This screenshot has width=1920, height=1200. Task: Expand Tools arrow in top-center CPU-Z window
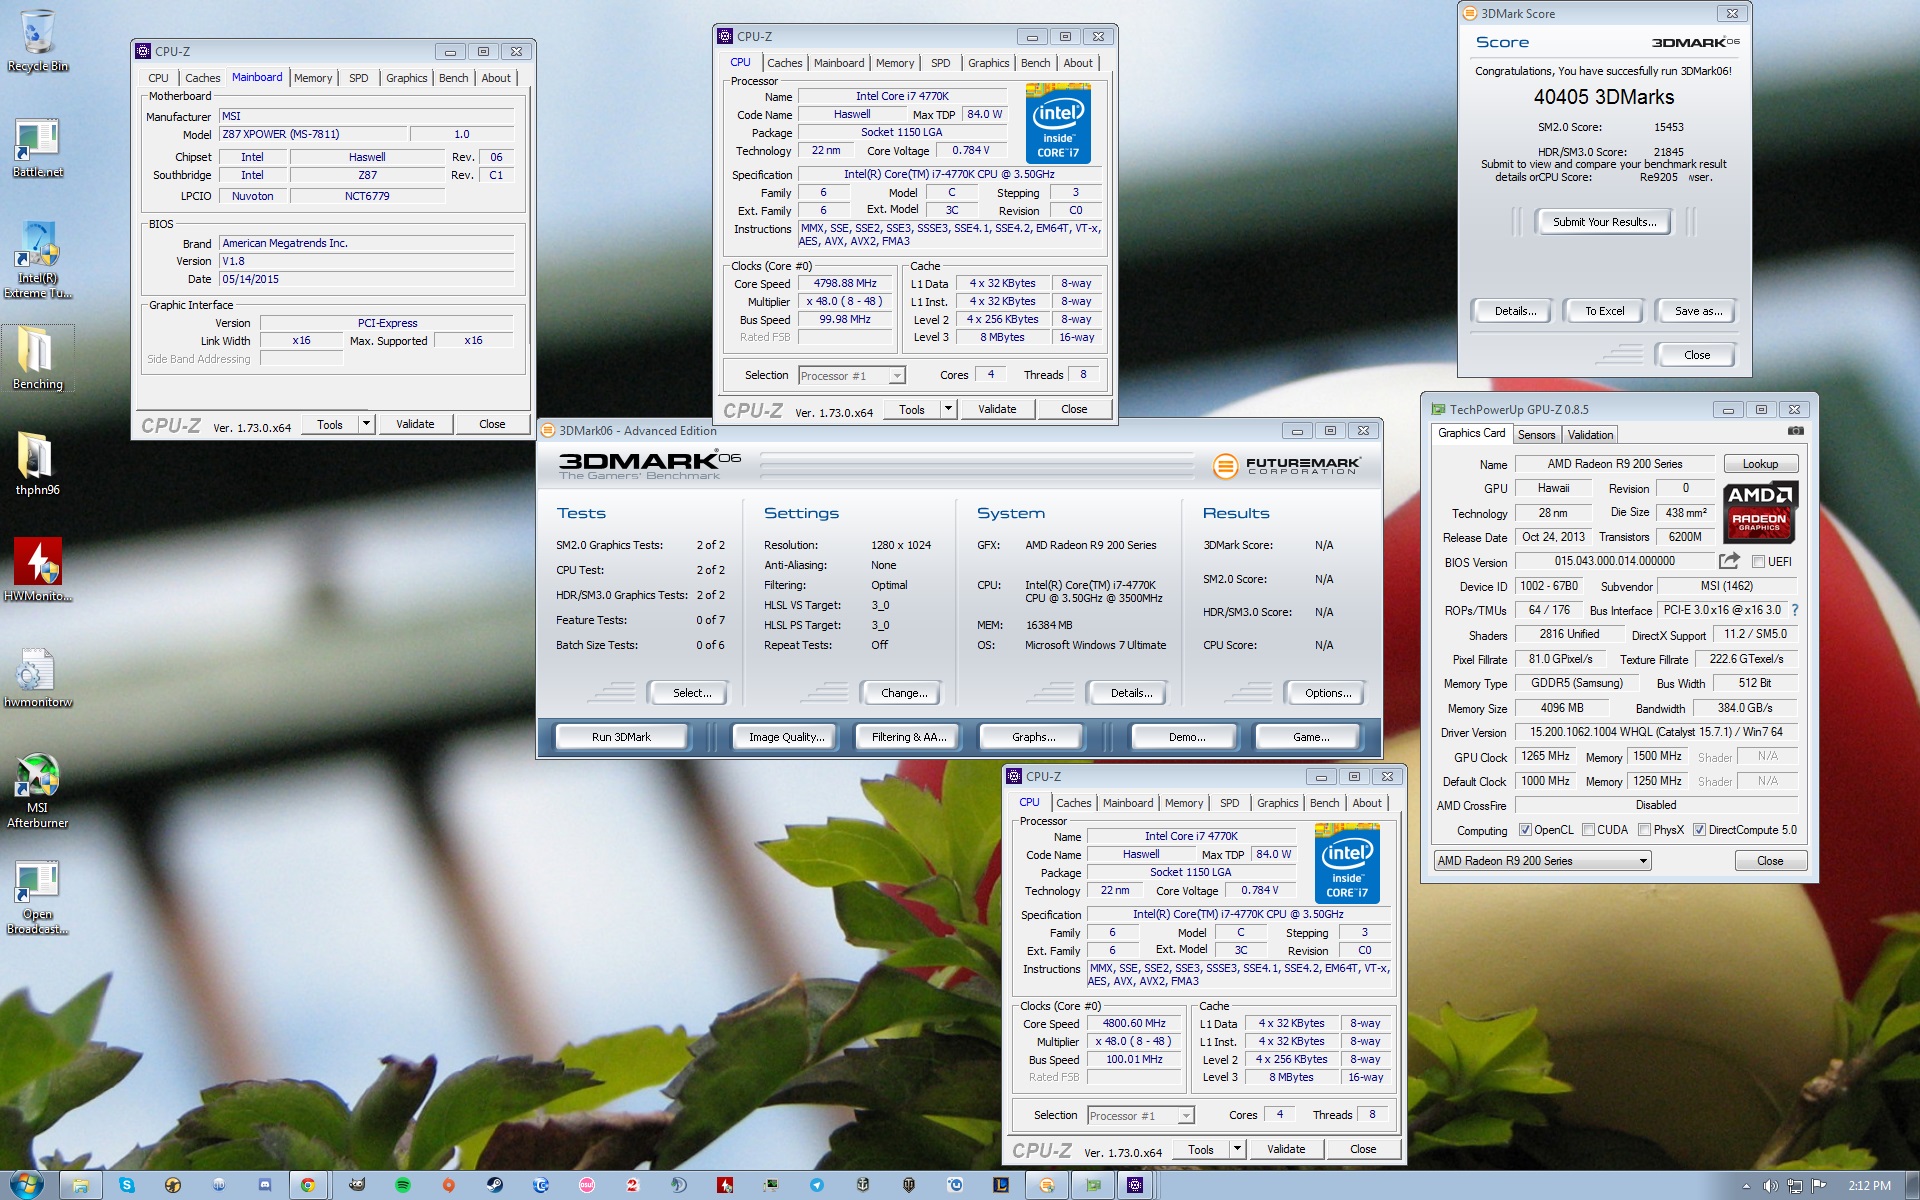948,409
